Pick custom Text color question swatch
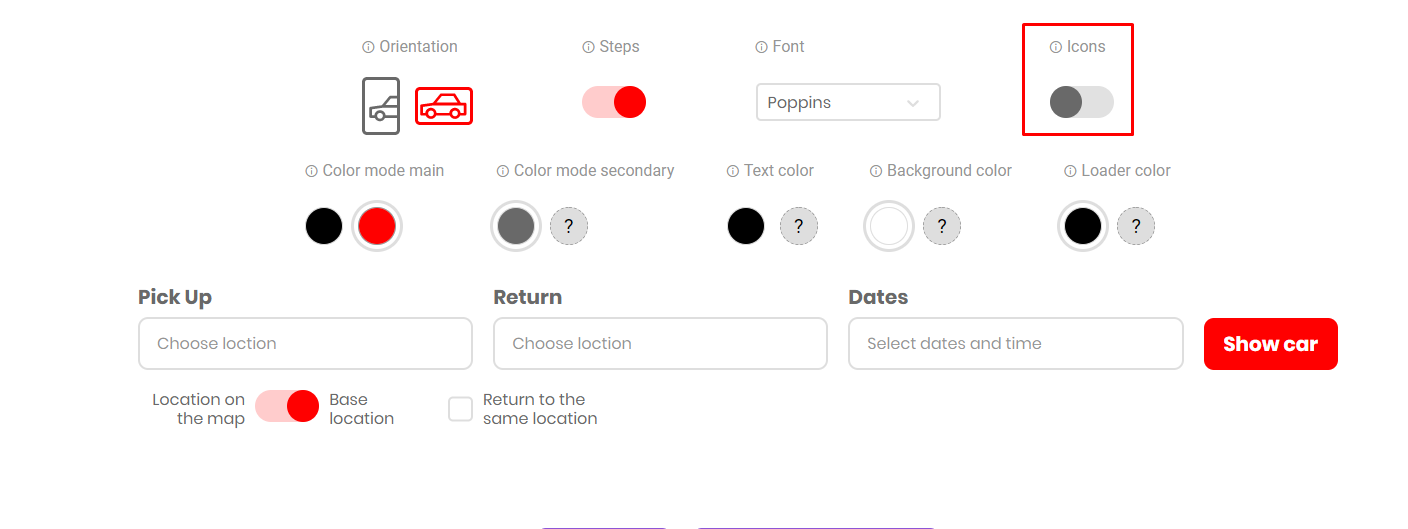Screen dimensions: 1408x529 tap(799, 226)
